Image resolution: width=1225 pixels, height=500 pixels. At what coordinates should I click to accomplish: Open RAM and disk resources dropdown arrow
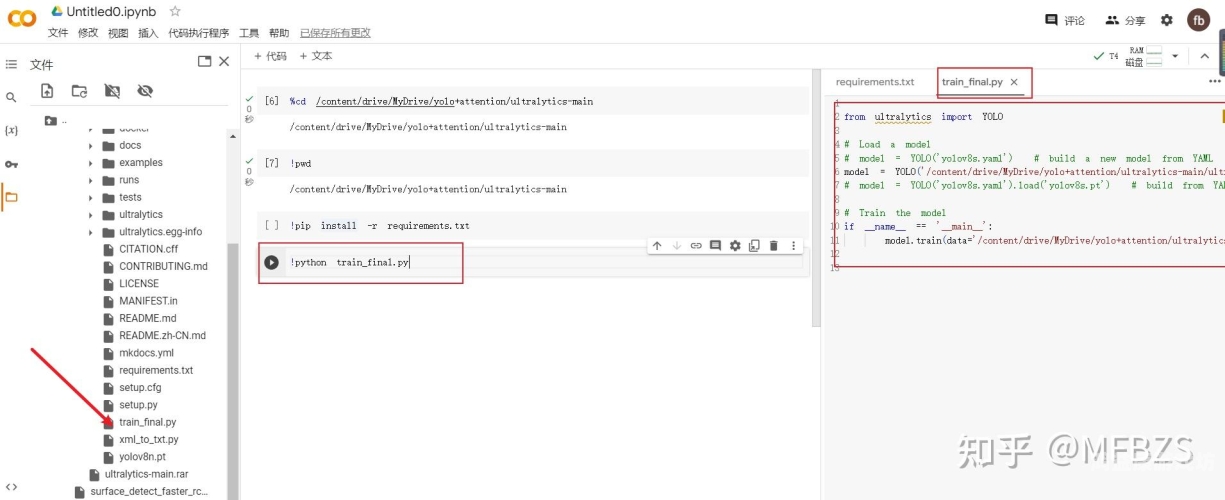tap(1175, 56)
